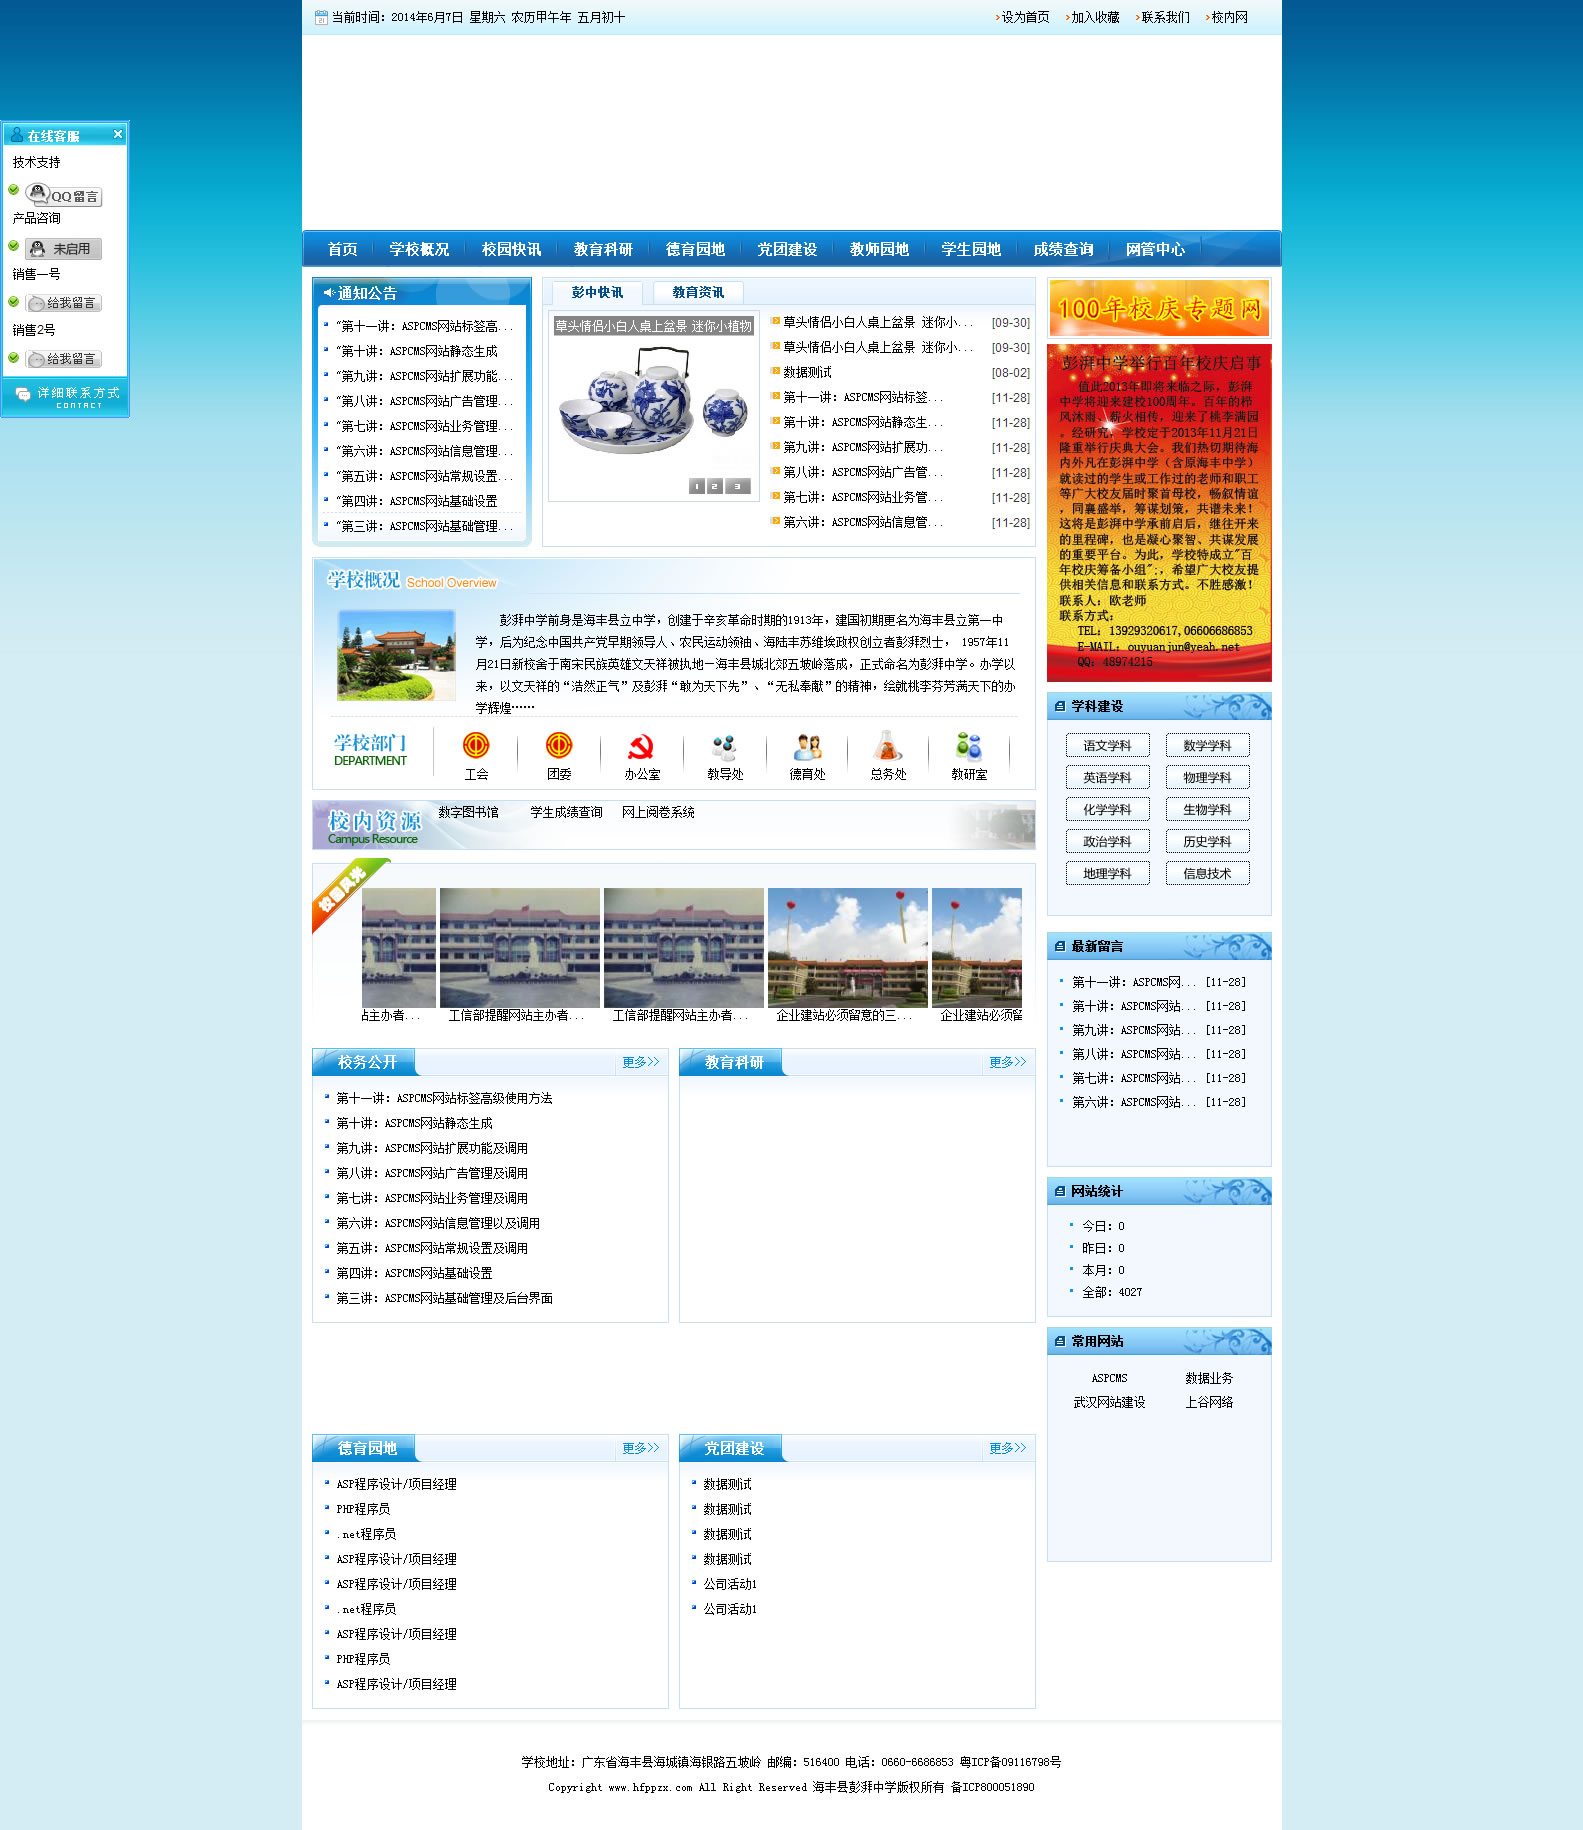
Task: Expand 更多 in the 教育科研 section
Action: (x=1007, y=1062)
